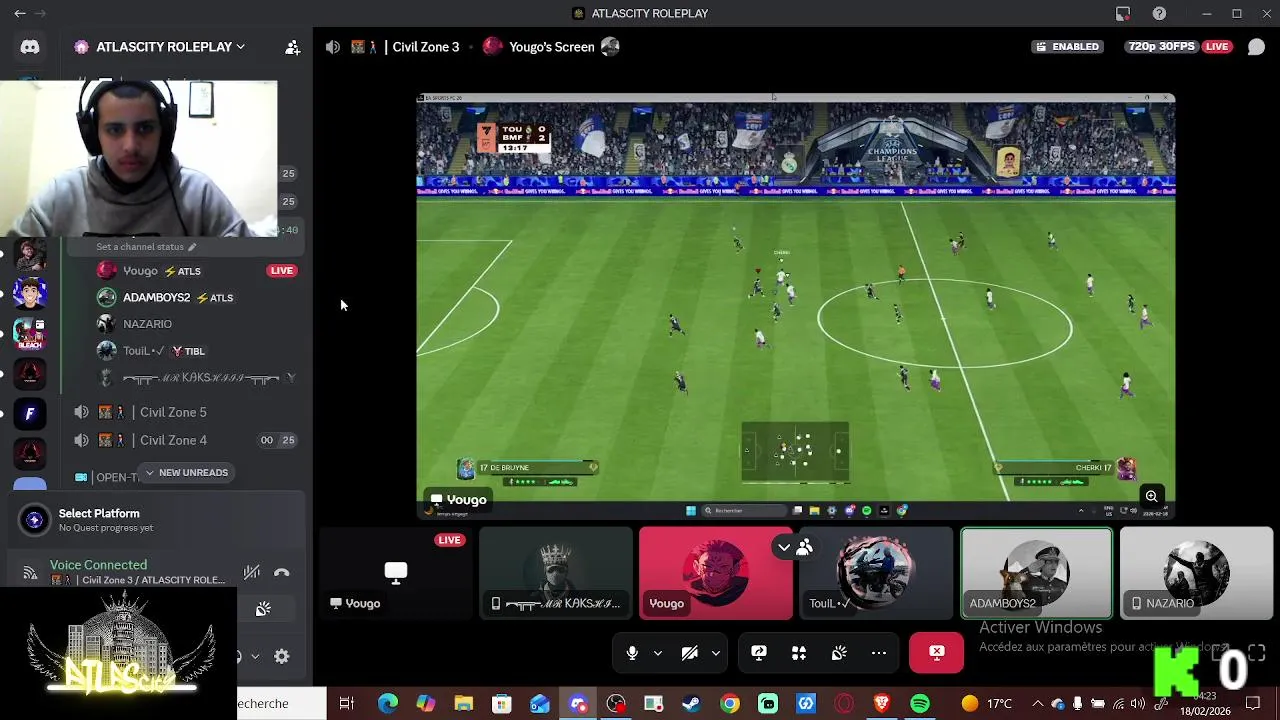The width and height of the screenshot is (1280, 720).
Task: Focus TouiL participant tile
Action: click(x=876, y=573)
